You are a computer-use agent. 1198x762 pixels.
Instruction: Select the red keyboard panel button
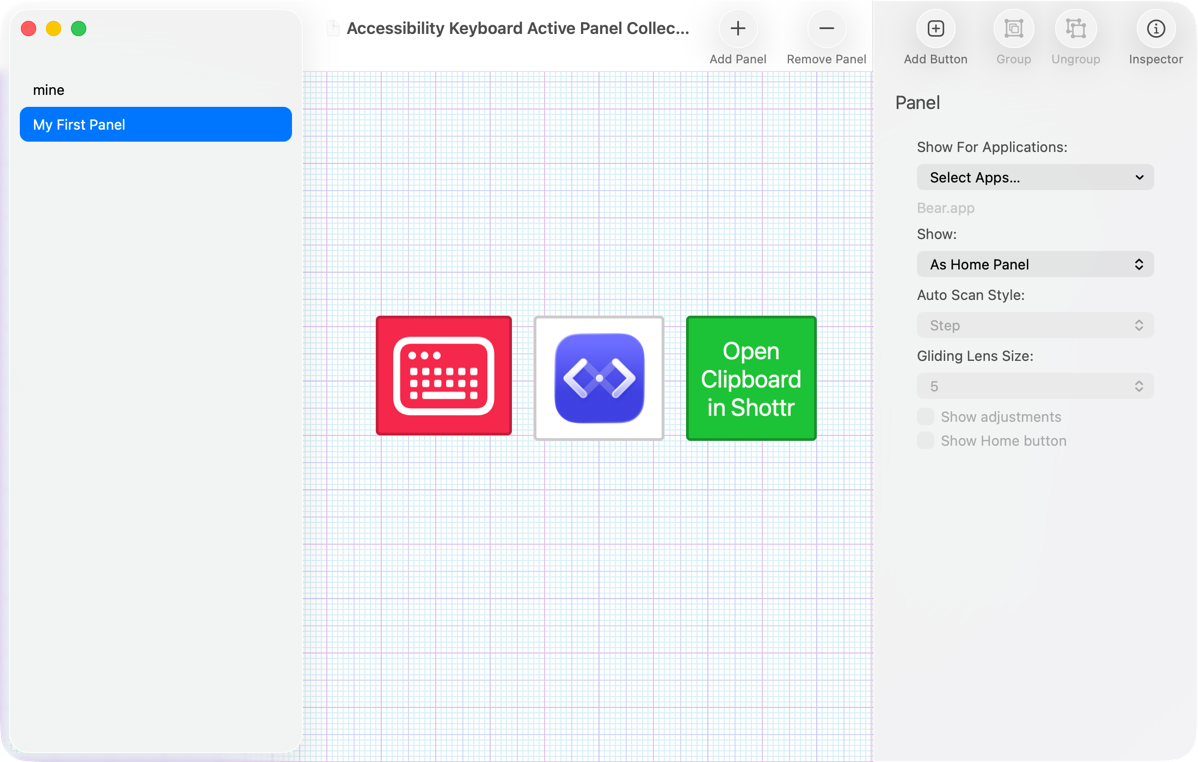click(x=444, y=376)
